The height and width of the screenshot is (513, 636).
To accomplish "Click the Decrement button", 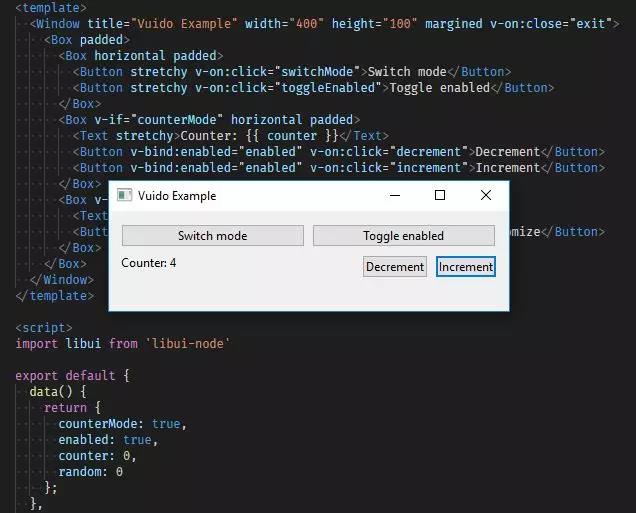I will 395,267.
